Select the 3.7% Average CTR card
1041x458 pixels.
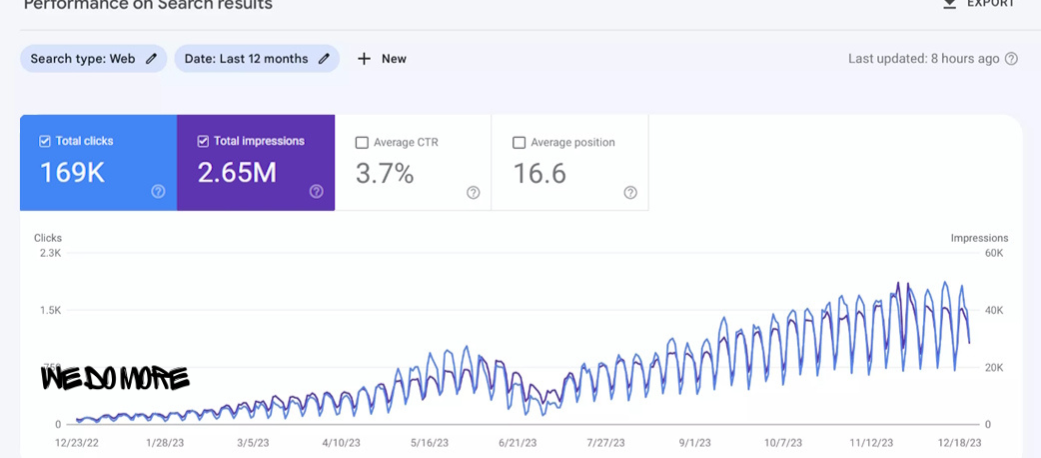point(413,163)
